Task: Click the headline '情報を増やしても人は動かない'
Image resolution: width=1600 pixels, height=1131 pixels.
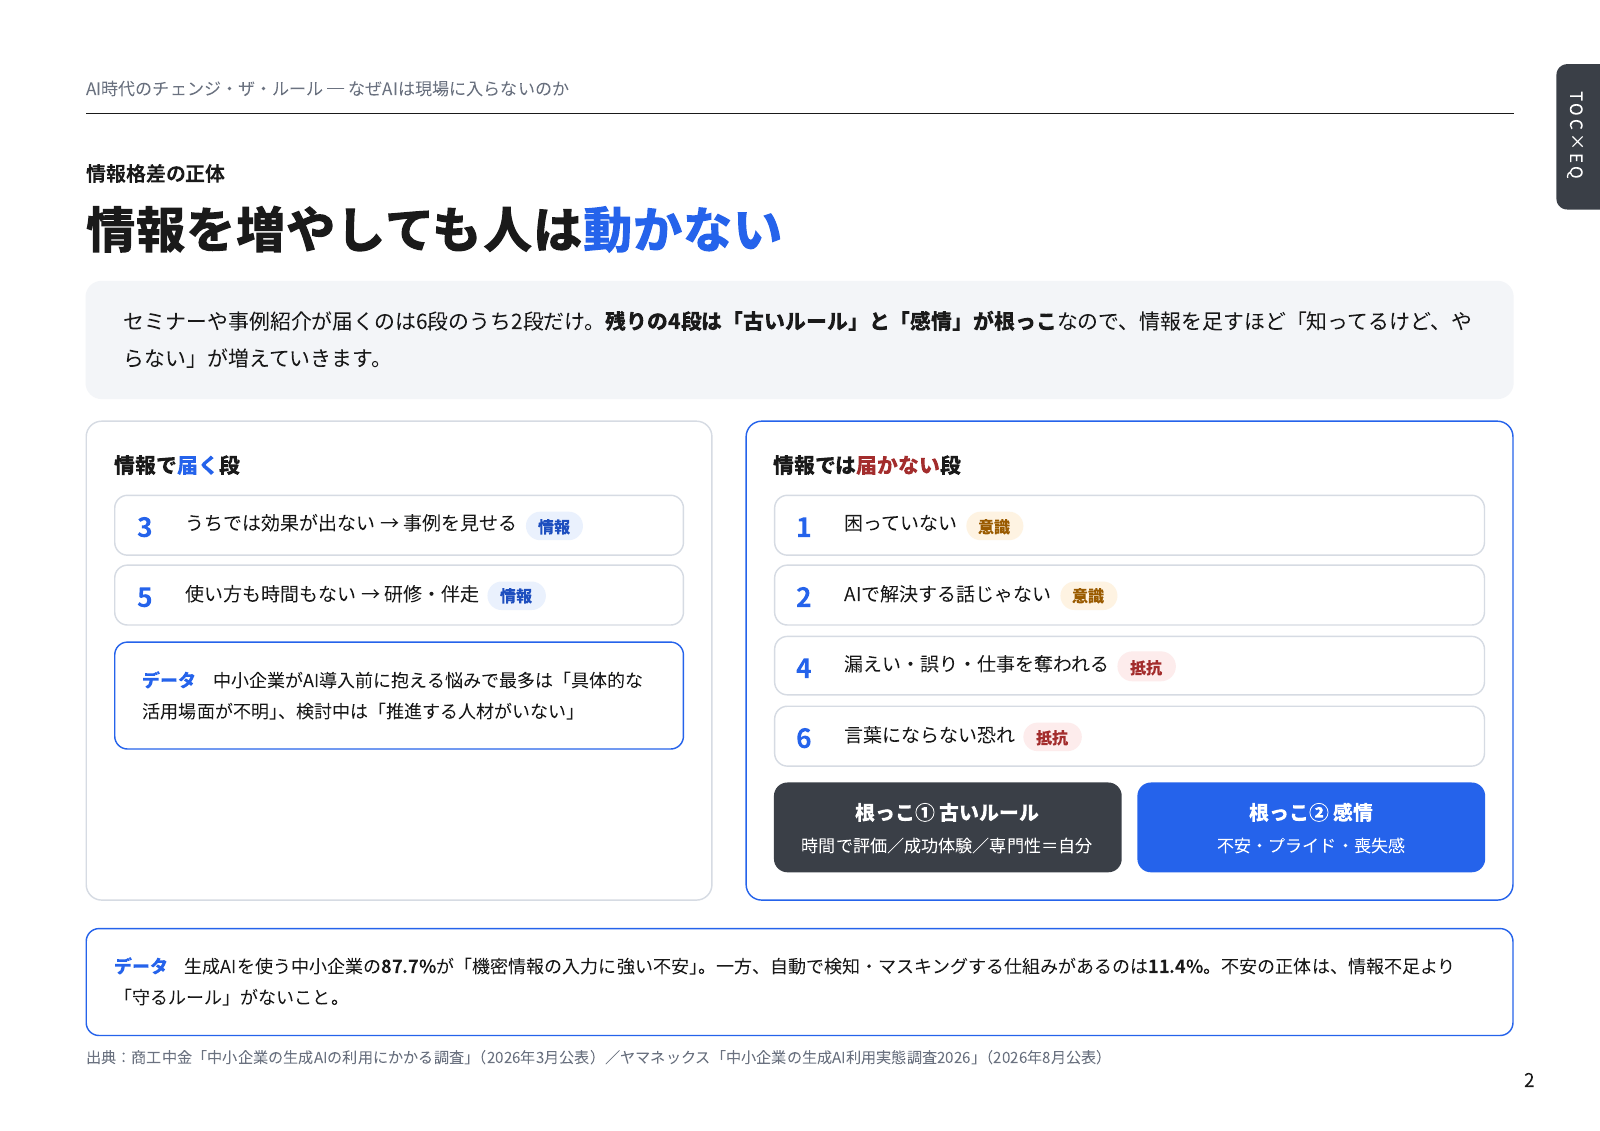Action: [x=434, y=230]
